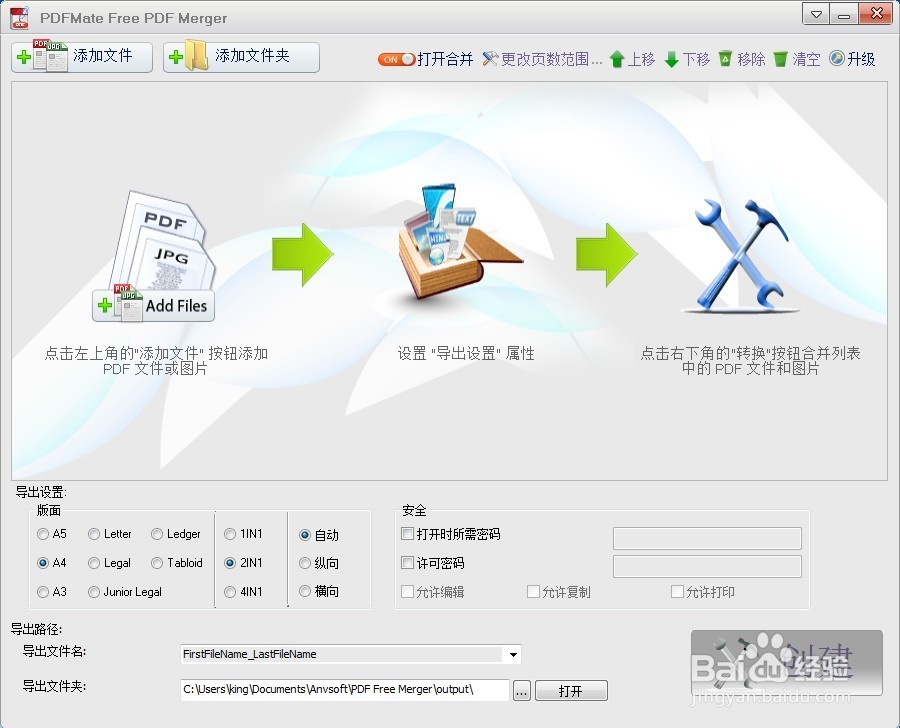The height and width of the screenshot is (728, 900).
Task: Check the 允许复制 option
Action: point(533,591)
